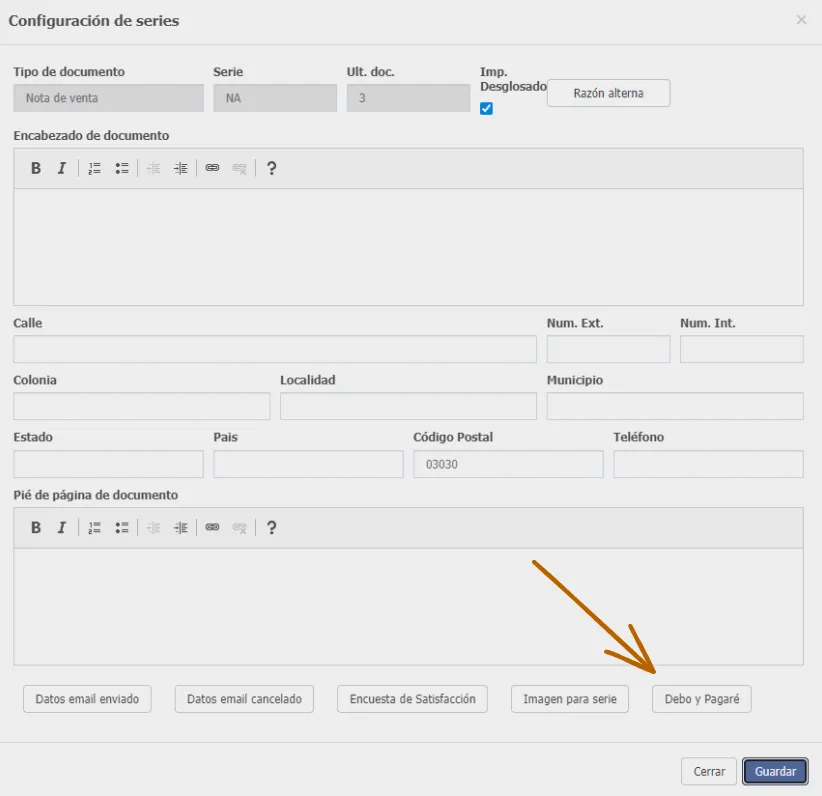Insert link in Pié de página editor
The height and width of the screenshot is (796, 822).
pos(212,527)
